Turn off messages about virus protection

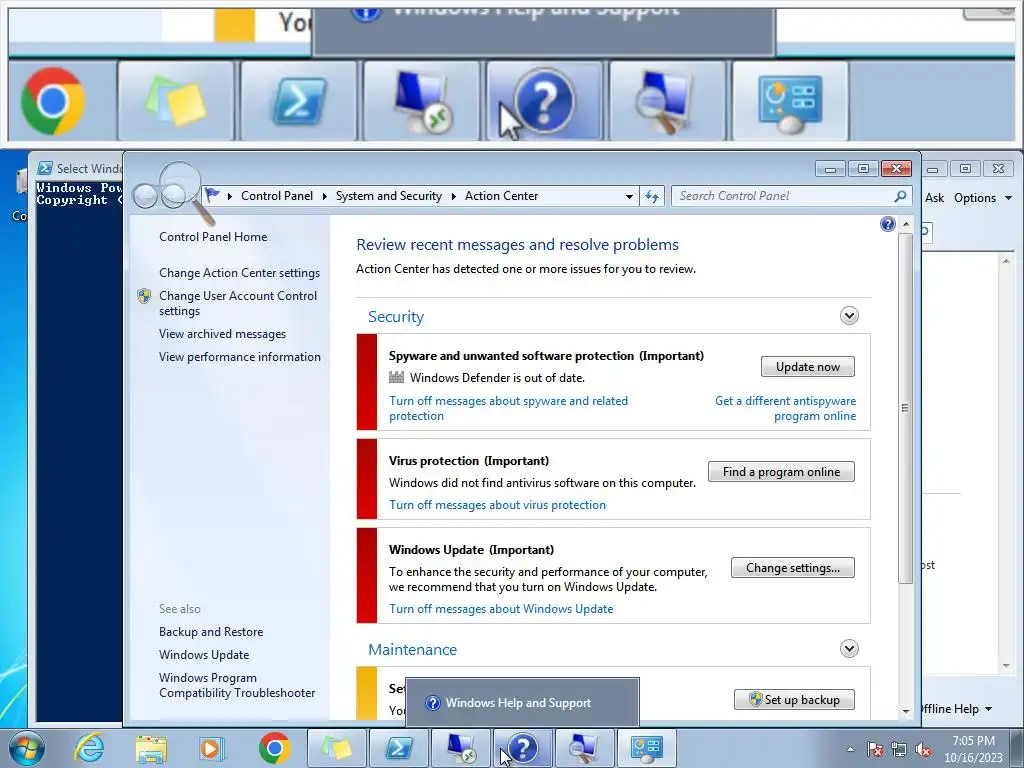tap(497, 505)
